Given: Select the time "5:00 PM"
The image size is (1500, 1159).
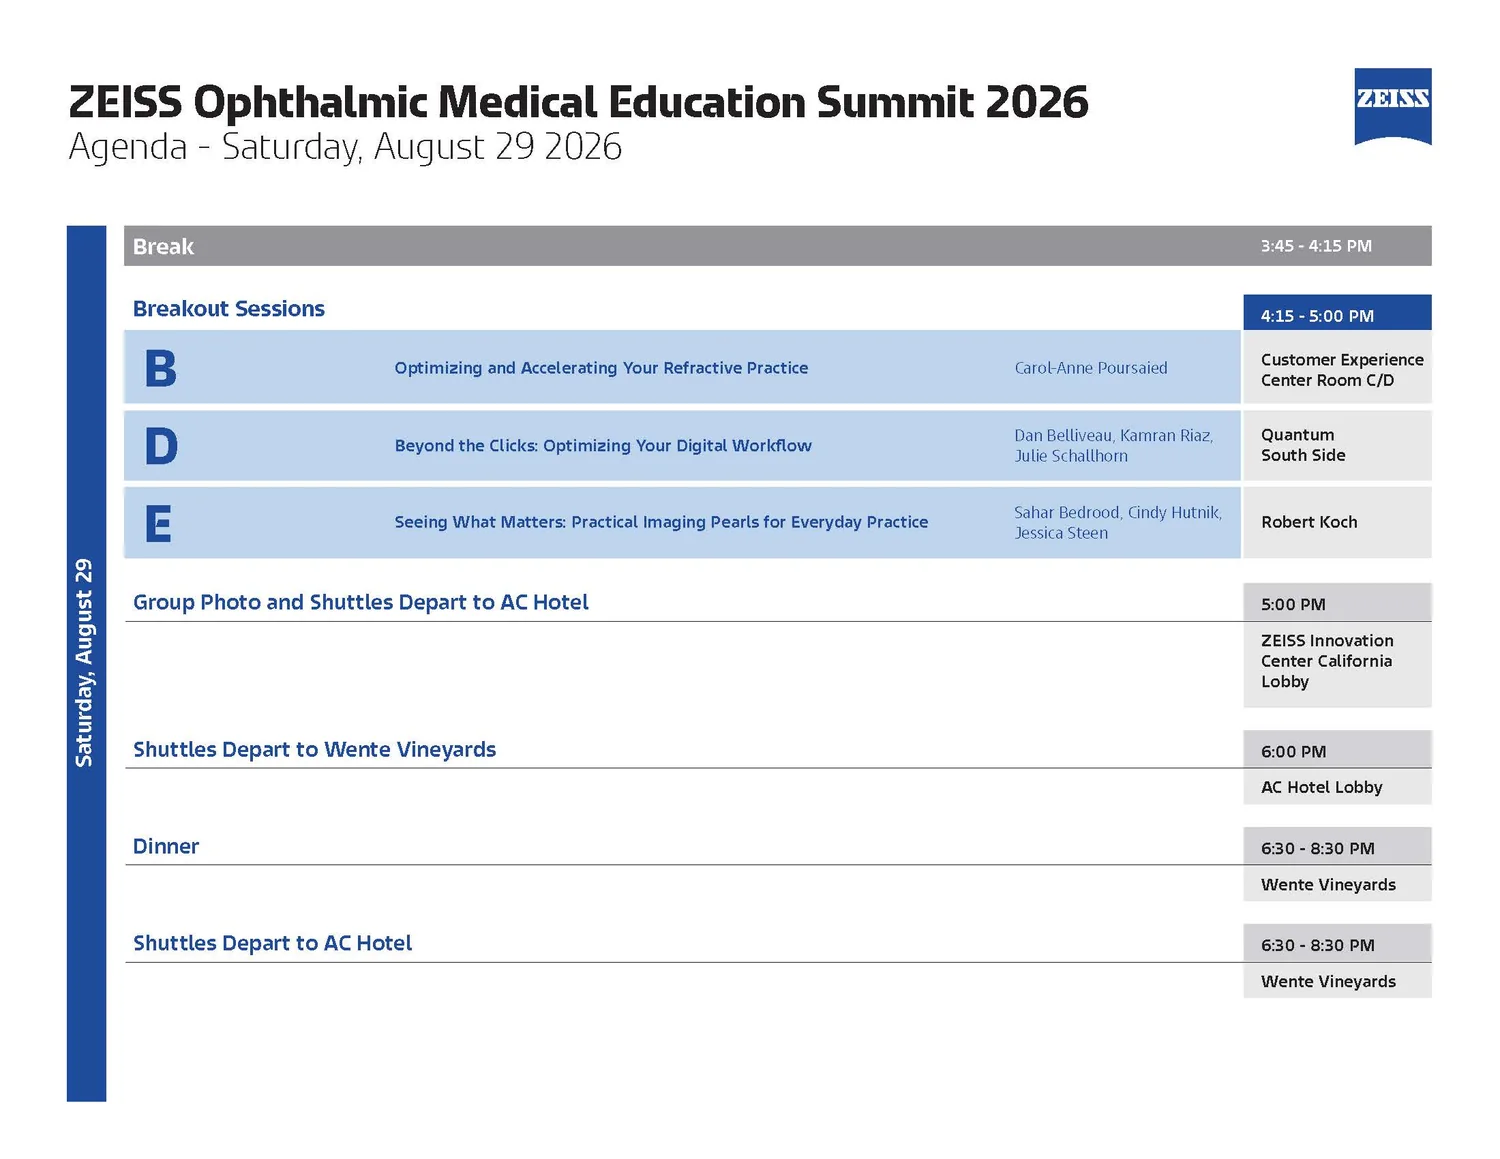Looking at the screenshot, I should 1293,604.
